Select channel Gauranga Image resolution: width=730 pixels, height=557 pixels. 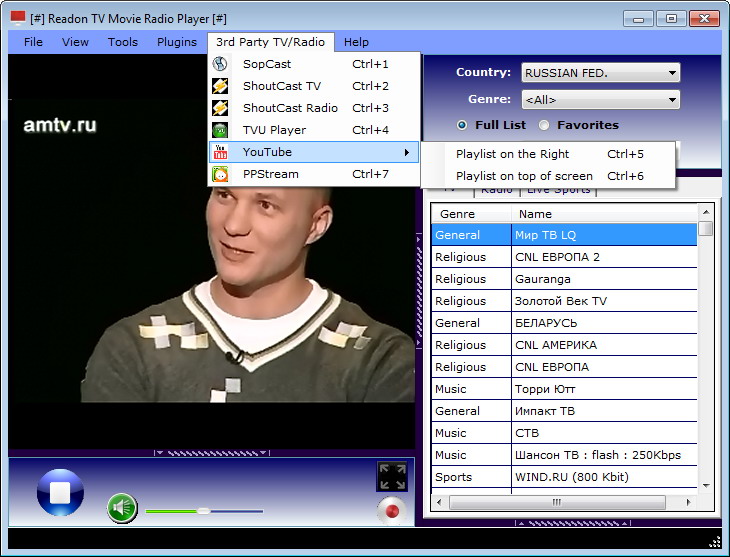pyautogui.click(x=564, y=279)
